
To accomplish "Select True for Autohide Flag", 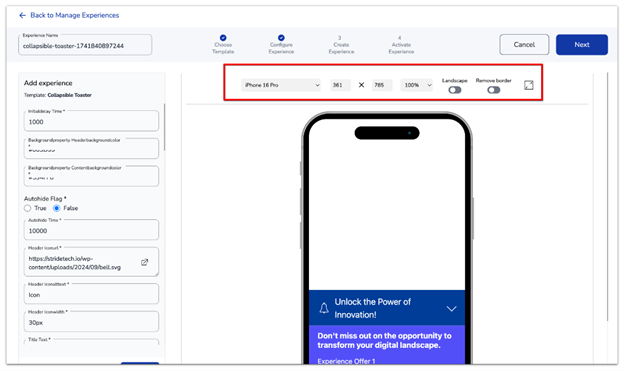I will click(x=27, y=208).
